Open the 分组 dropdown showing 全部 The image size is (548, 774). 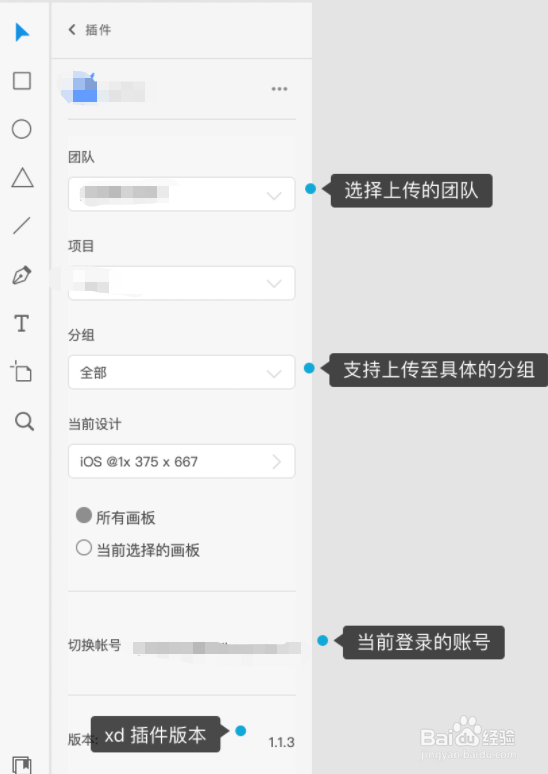click(181, 372)
